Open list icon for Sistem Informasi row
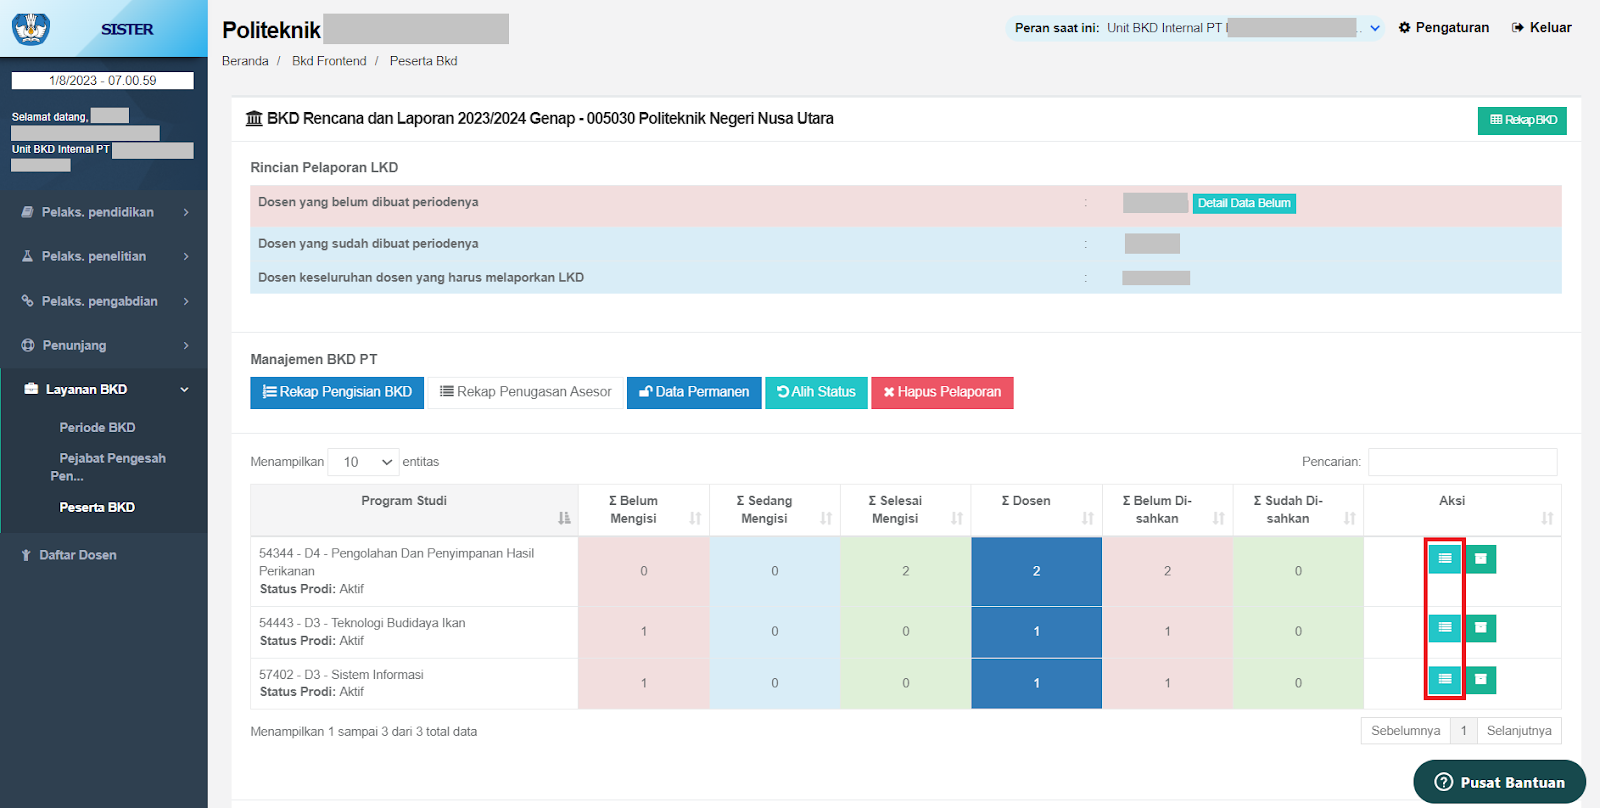Screen dimensions: 1600x808 click(1445, 680)
